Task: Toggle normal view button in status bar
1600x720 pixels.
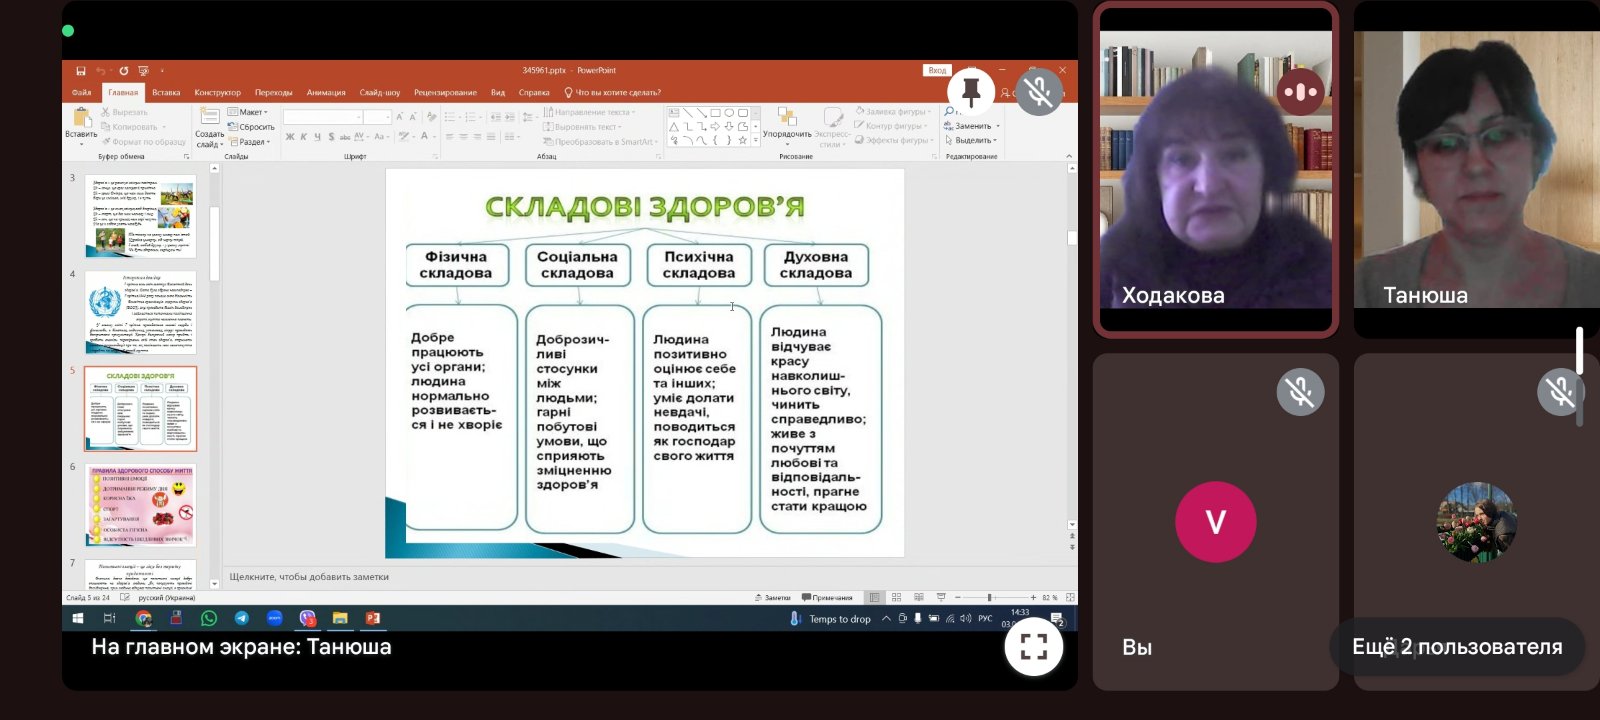Action: tap(874, 597)
